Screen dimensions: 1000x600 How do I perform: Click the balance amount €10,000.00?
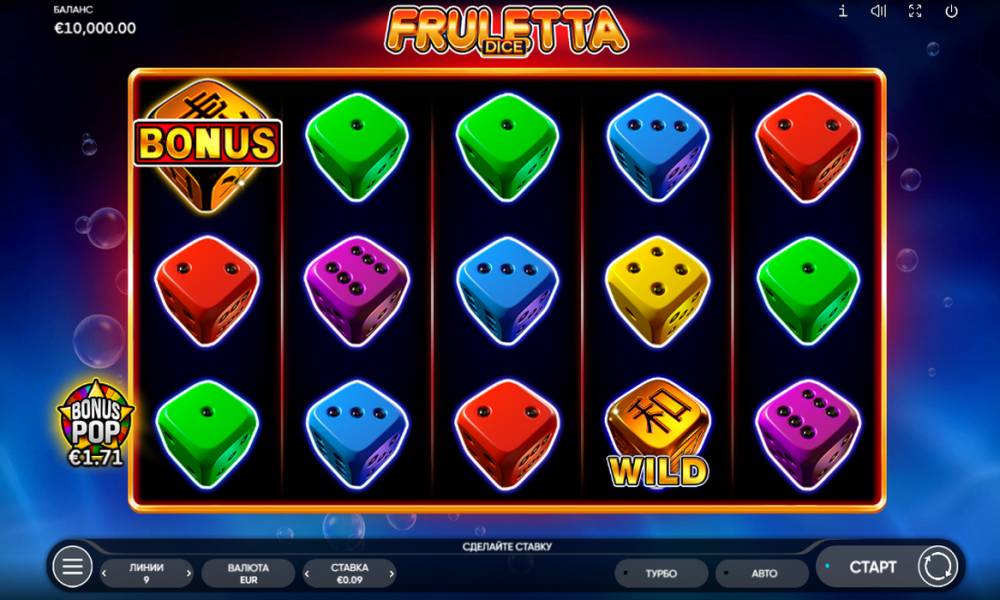(x=95, y=28)
